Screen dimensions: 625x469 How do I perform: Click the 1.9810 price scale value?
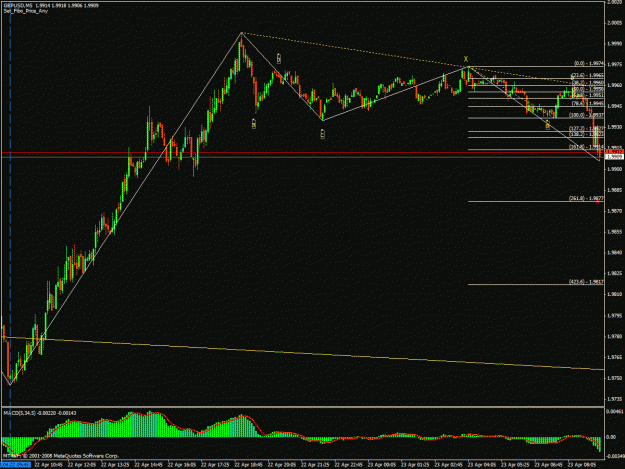click(x=614, y=294)
